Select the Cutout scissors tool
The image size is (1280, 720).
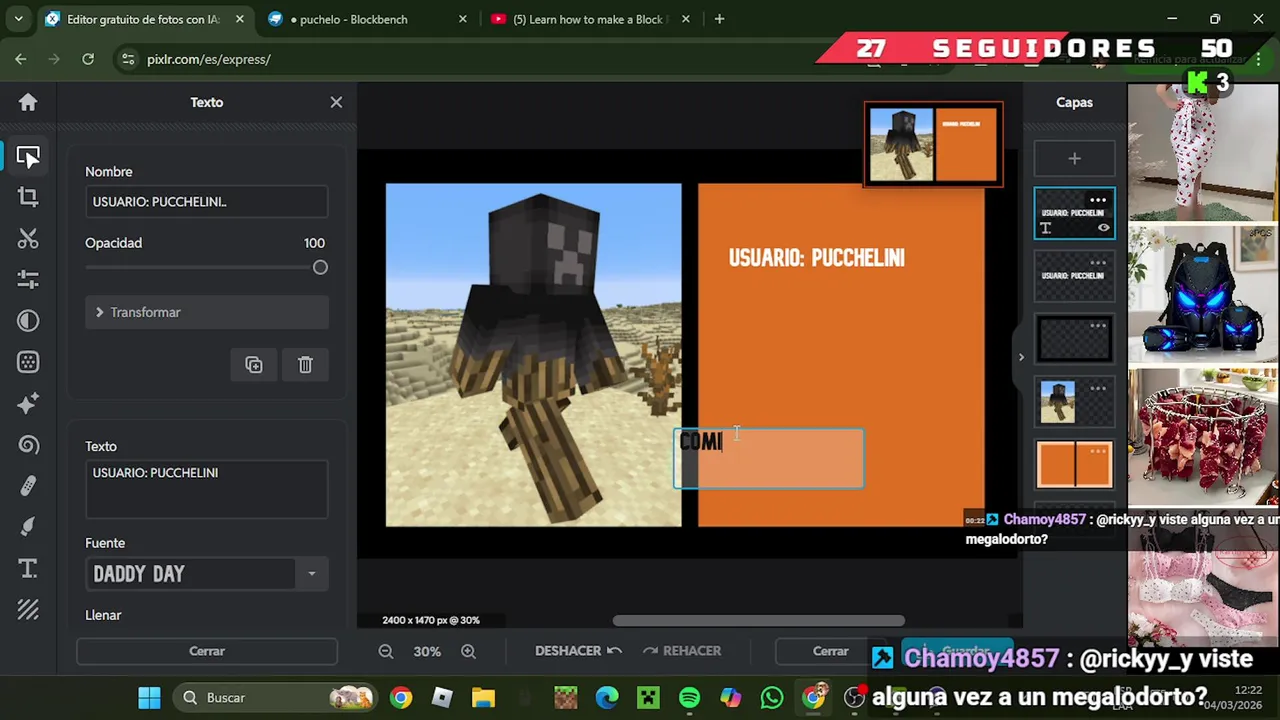tap(28, 238)
